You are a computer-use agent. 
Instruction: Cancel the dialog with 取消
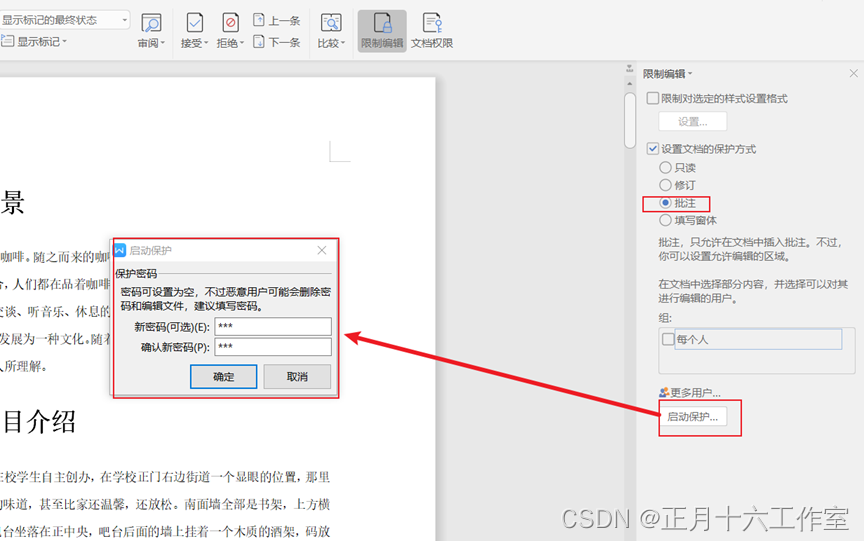click(x=297, y=377)
